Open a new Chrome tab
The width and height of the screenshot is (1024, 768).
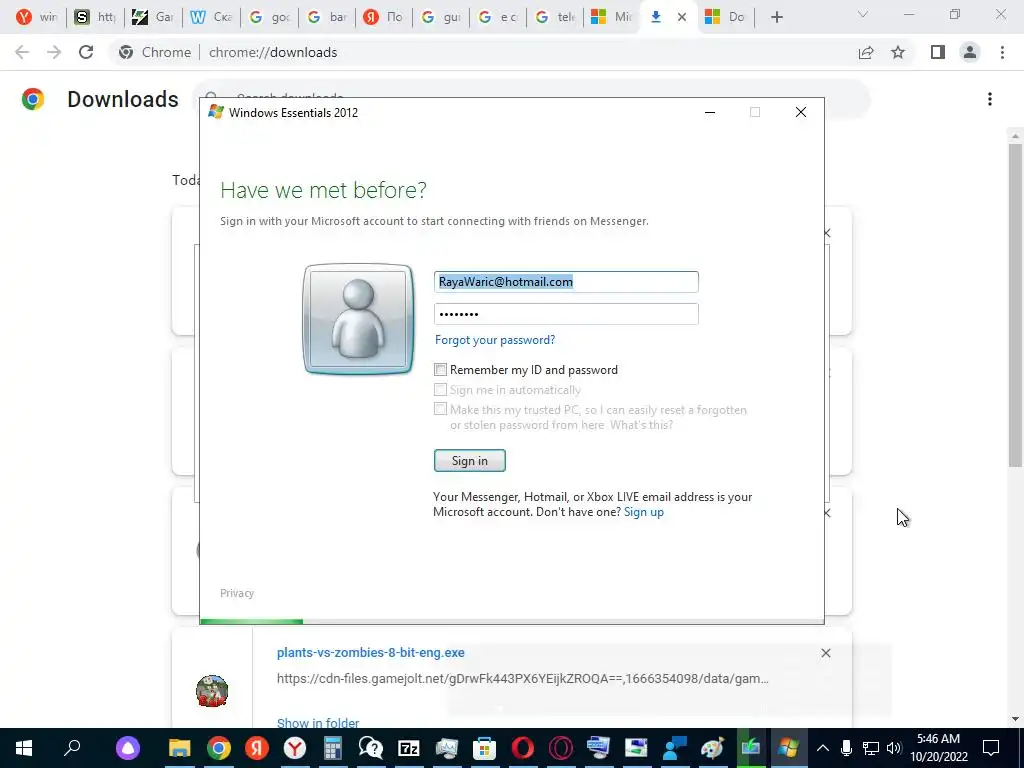(776, 17)
